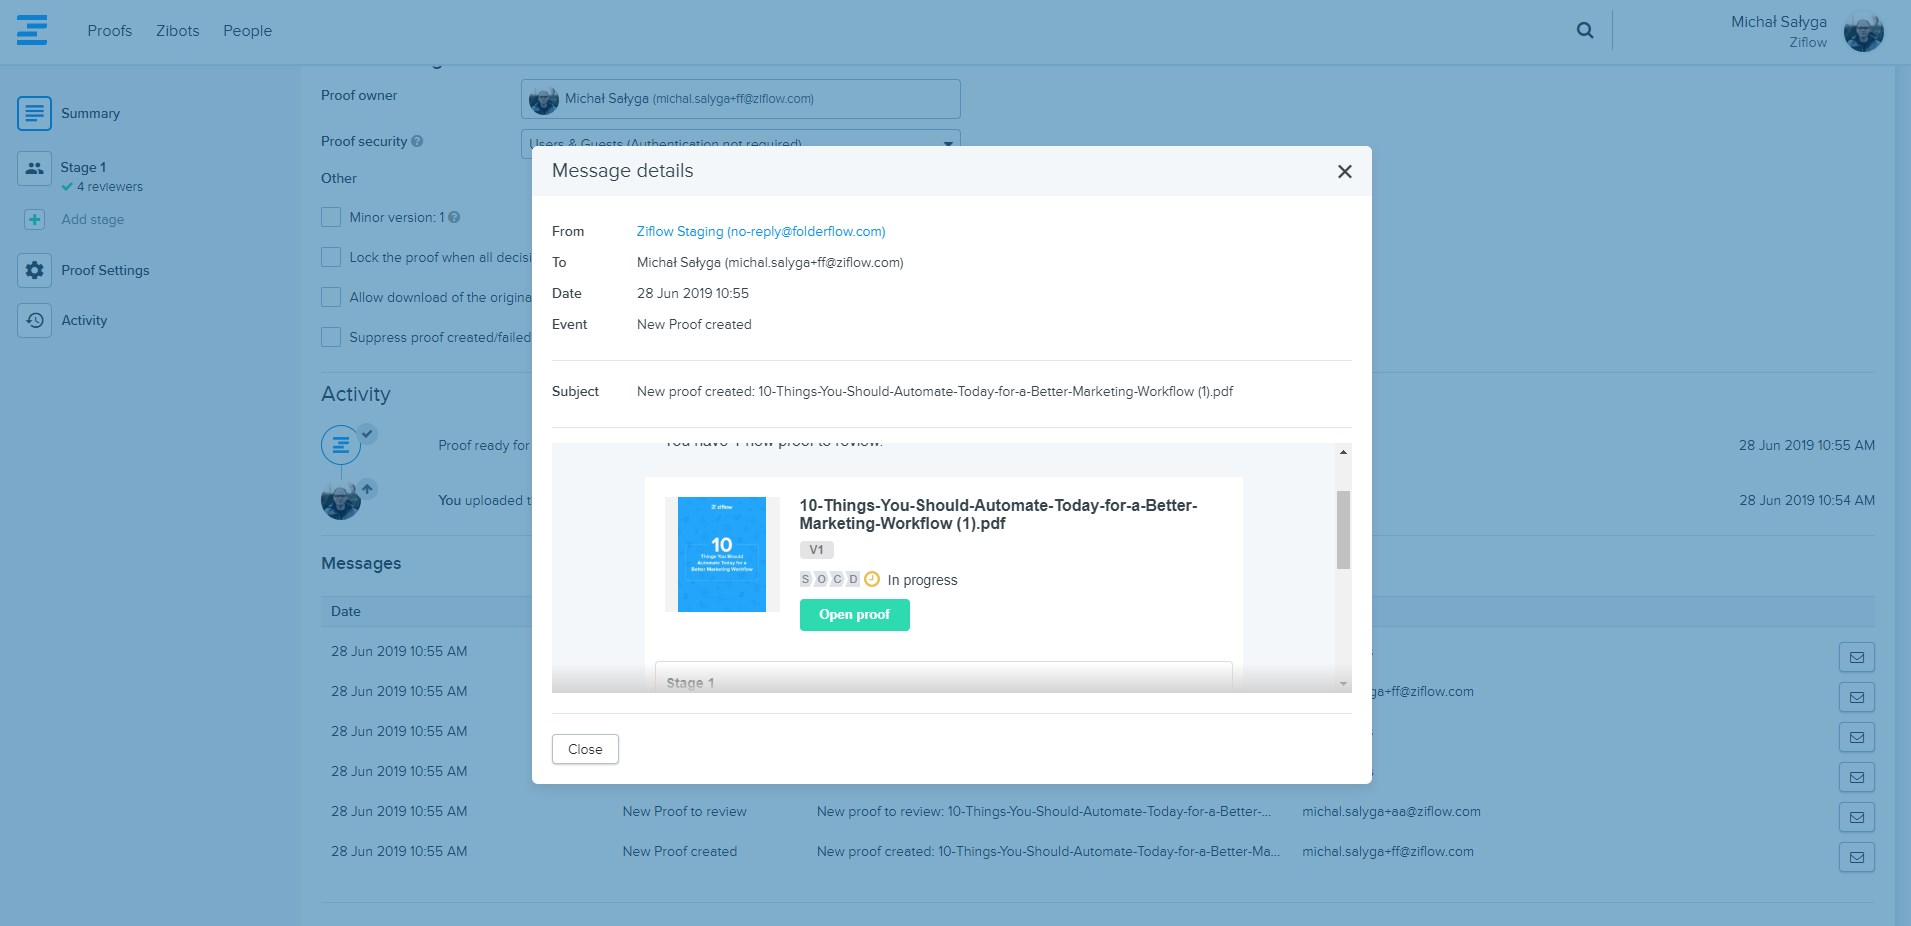Open the Activity history icon
Image resolution: width=1911 pixels, height=926 pixels.
pyautogui.click(x=34, y=320)
